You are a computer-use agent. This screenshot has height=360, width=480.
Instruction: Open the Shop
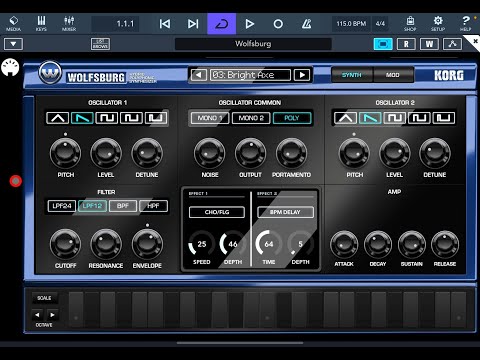(x=410, y=24)
